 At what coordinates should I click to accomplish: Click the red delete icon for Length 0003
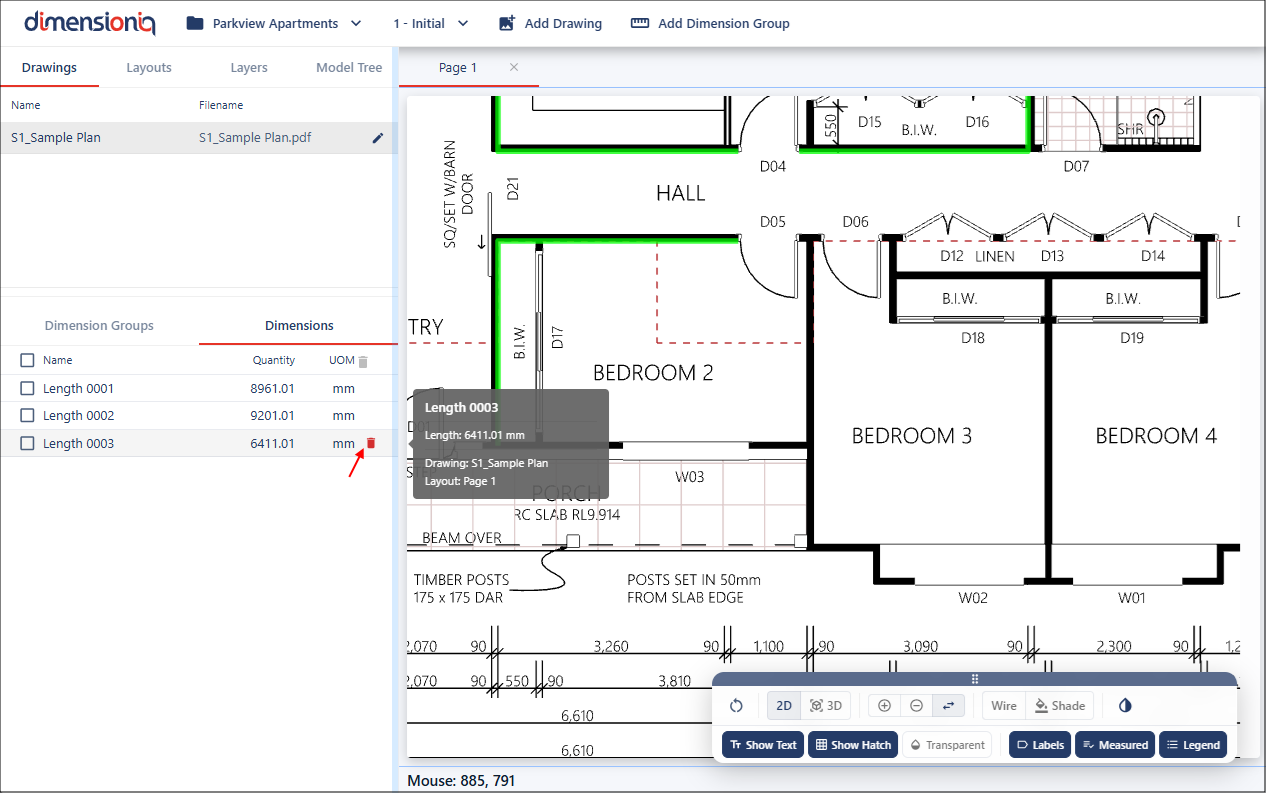pyautogui.click(x=370, y=443)
